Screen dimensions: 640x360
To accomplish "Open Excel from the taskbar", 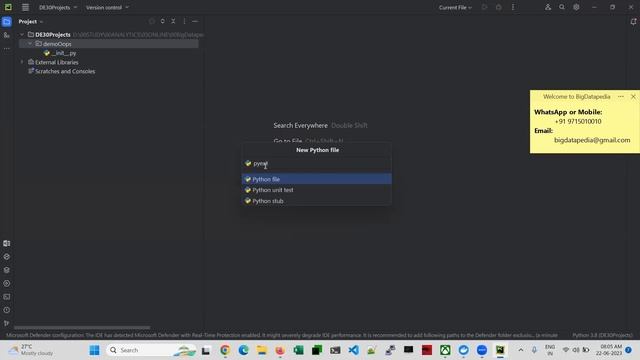I will coord(298,350).
